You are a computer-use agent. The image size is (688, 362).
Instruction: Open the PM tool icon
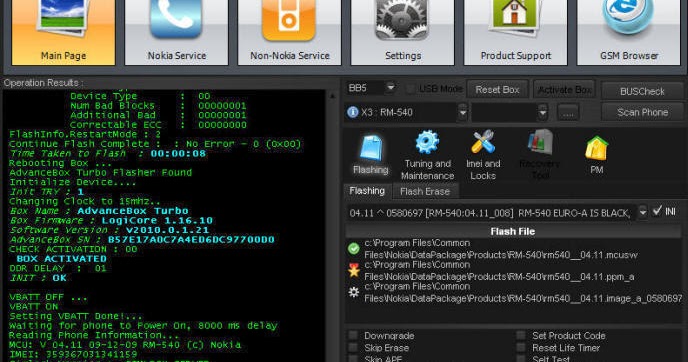(596, 154)
